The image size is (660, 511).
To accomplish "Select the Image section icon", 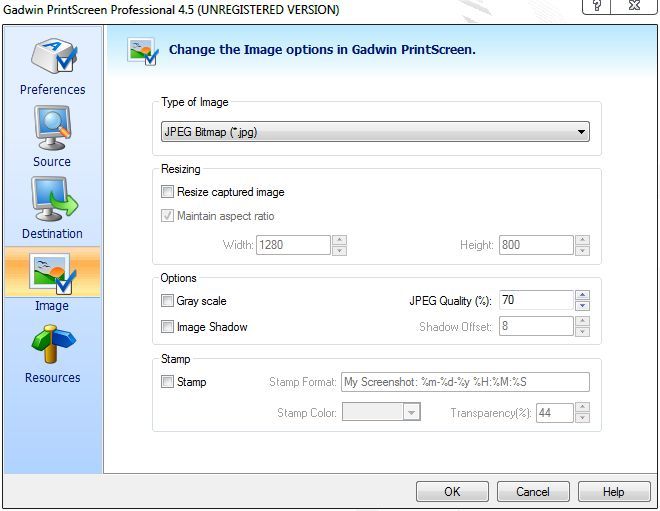I will click(52, 272).
